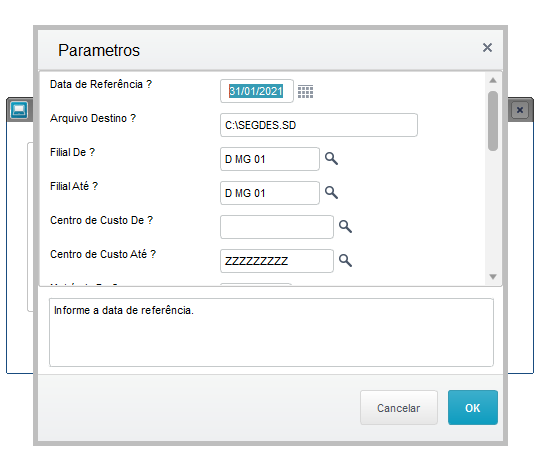Click the Filial Até input field
554x462 pixels.
pos(270,193)
